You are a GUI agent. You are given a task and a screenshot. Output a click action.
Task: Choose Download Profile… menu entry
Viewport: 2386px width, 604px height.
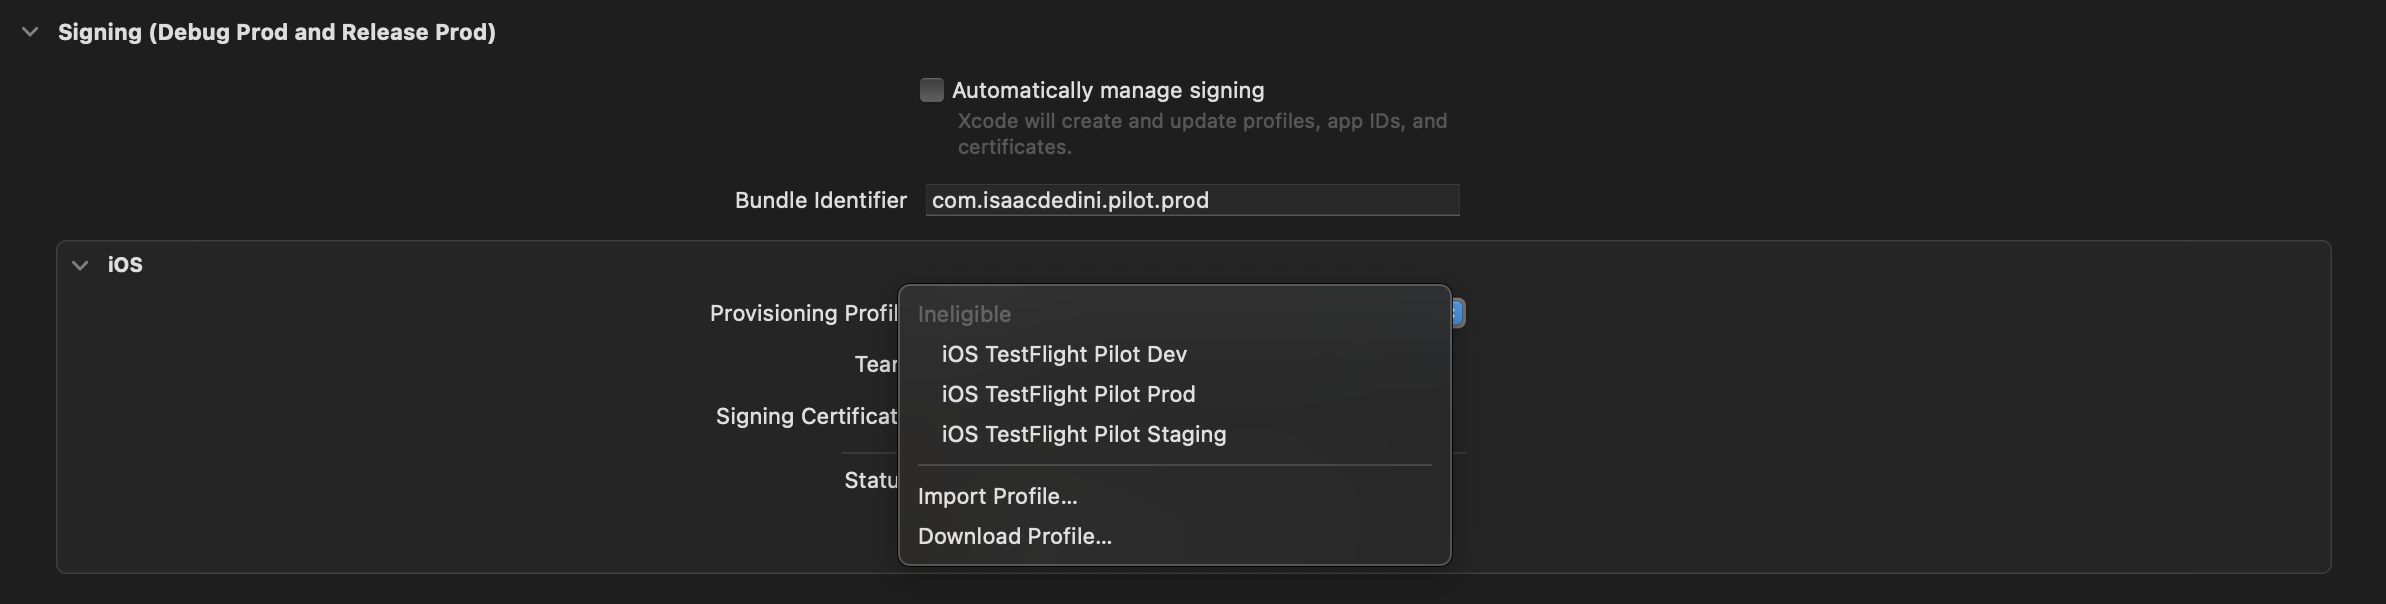(1014, 536)
